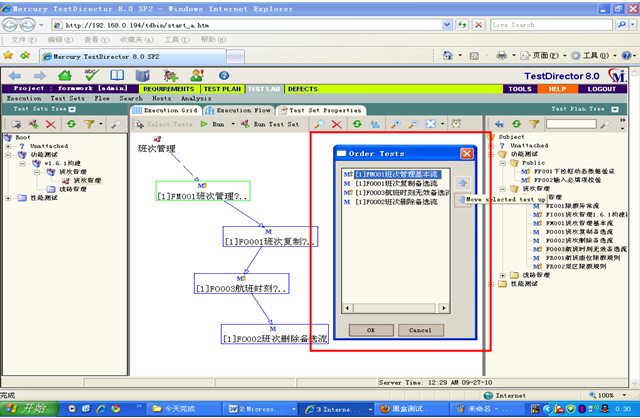640x418 pixels.
Task: Refresh the Execution Flow diagram
Action: [x=357, y=124]
